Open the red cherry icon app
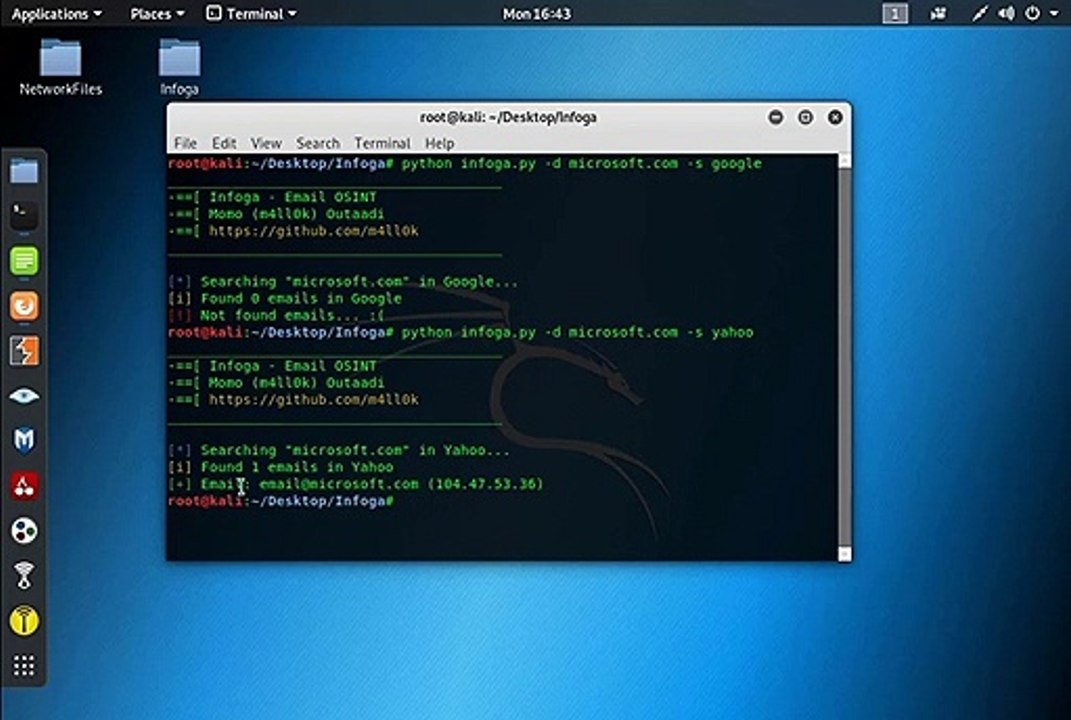The width and height of the screenshot is (1071, 720). pyautogui.click(x=24, y=486)
